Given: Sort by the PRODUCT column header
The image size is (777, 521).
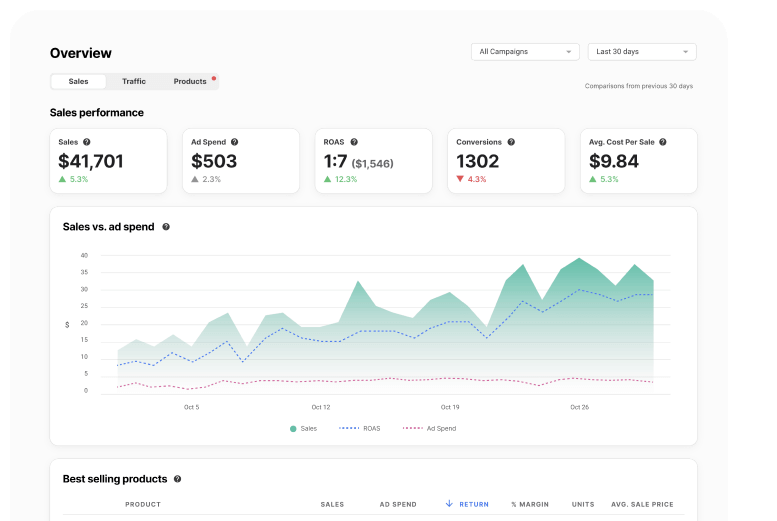Looking at the screenshot, I should [x=143, y=504].
